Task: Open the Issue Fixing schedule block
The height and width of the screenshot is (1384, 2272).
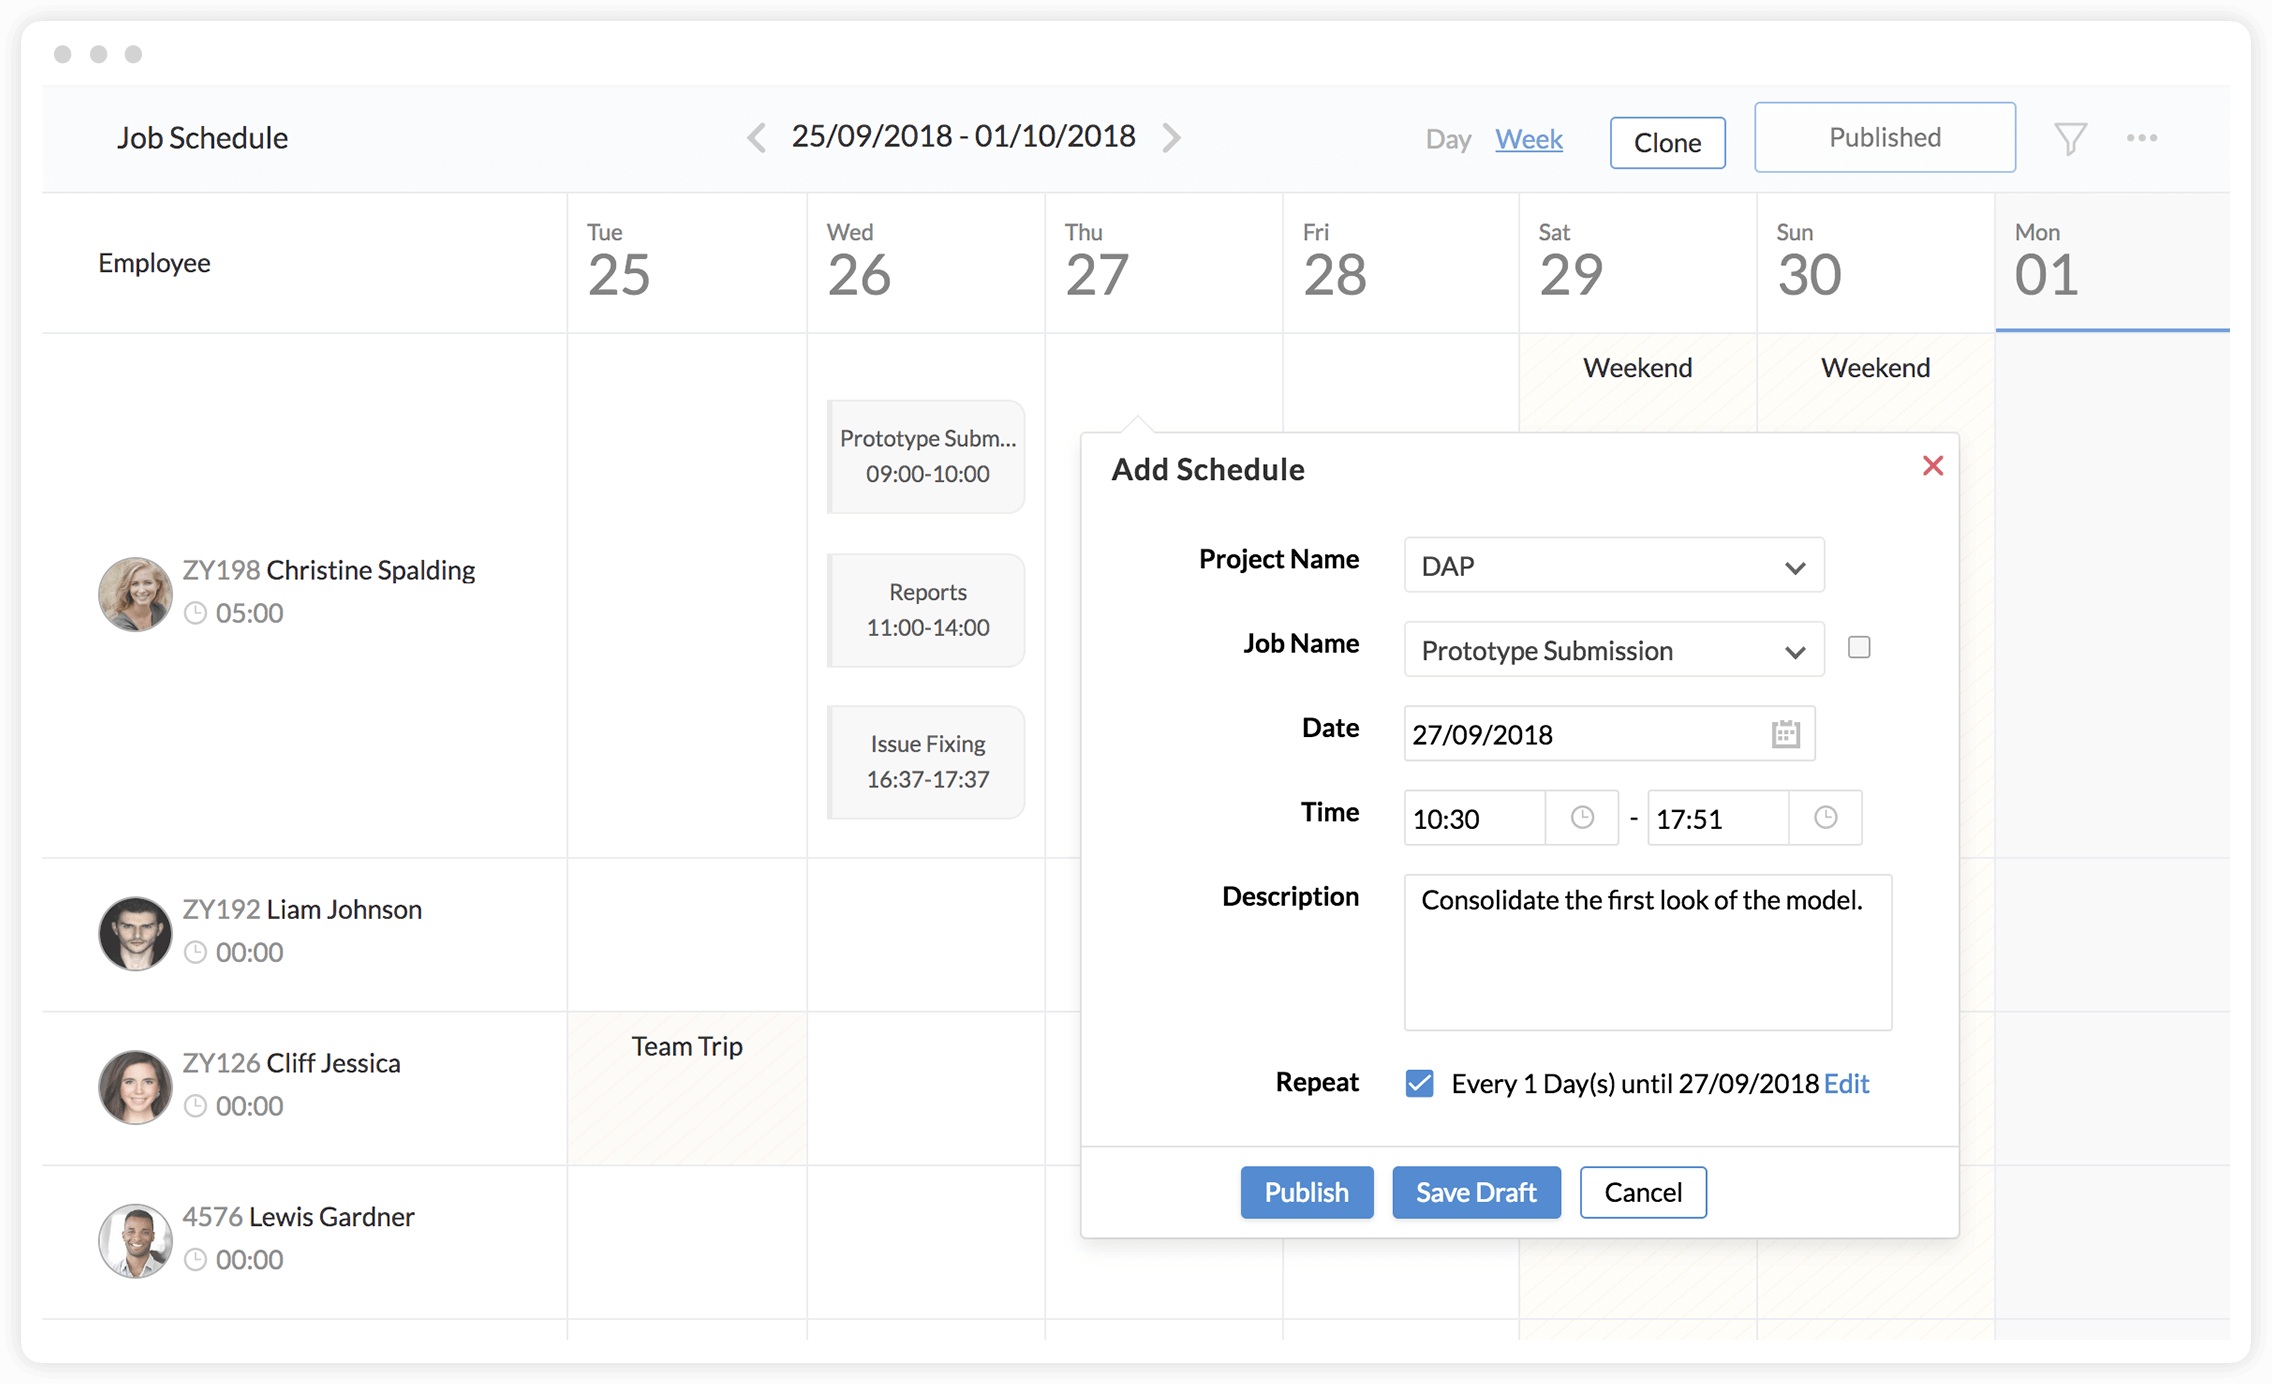Action: pos(927,762)
